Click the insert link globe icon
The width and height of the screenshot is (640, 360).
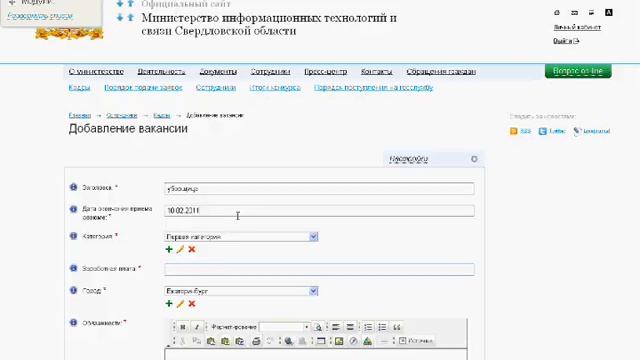point(288,341)
